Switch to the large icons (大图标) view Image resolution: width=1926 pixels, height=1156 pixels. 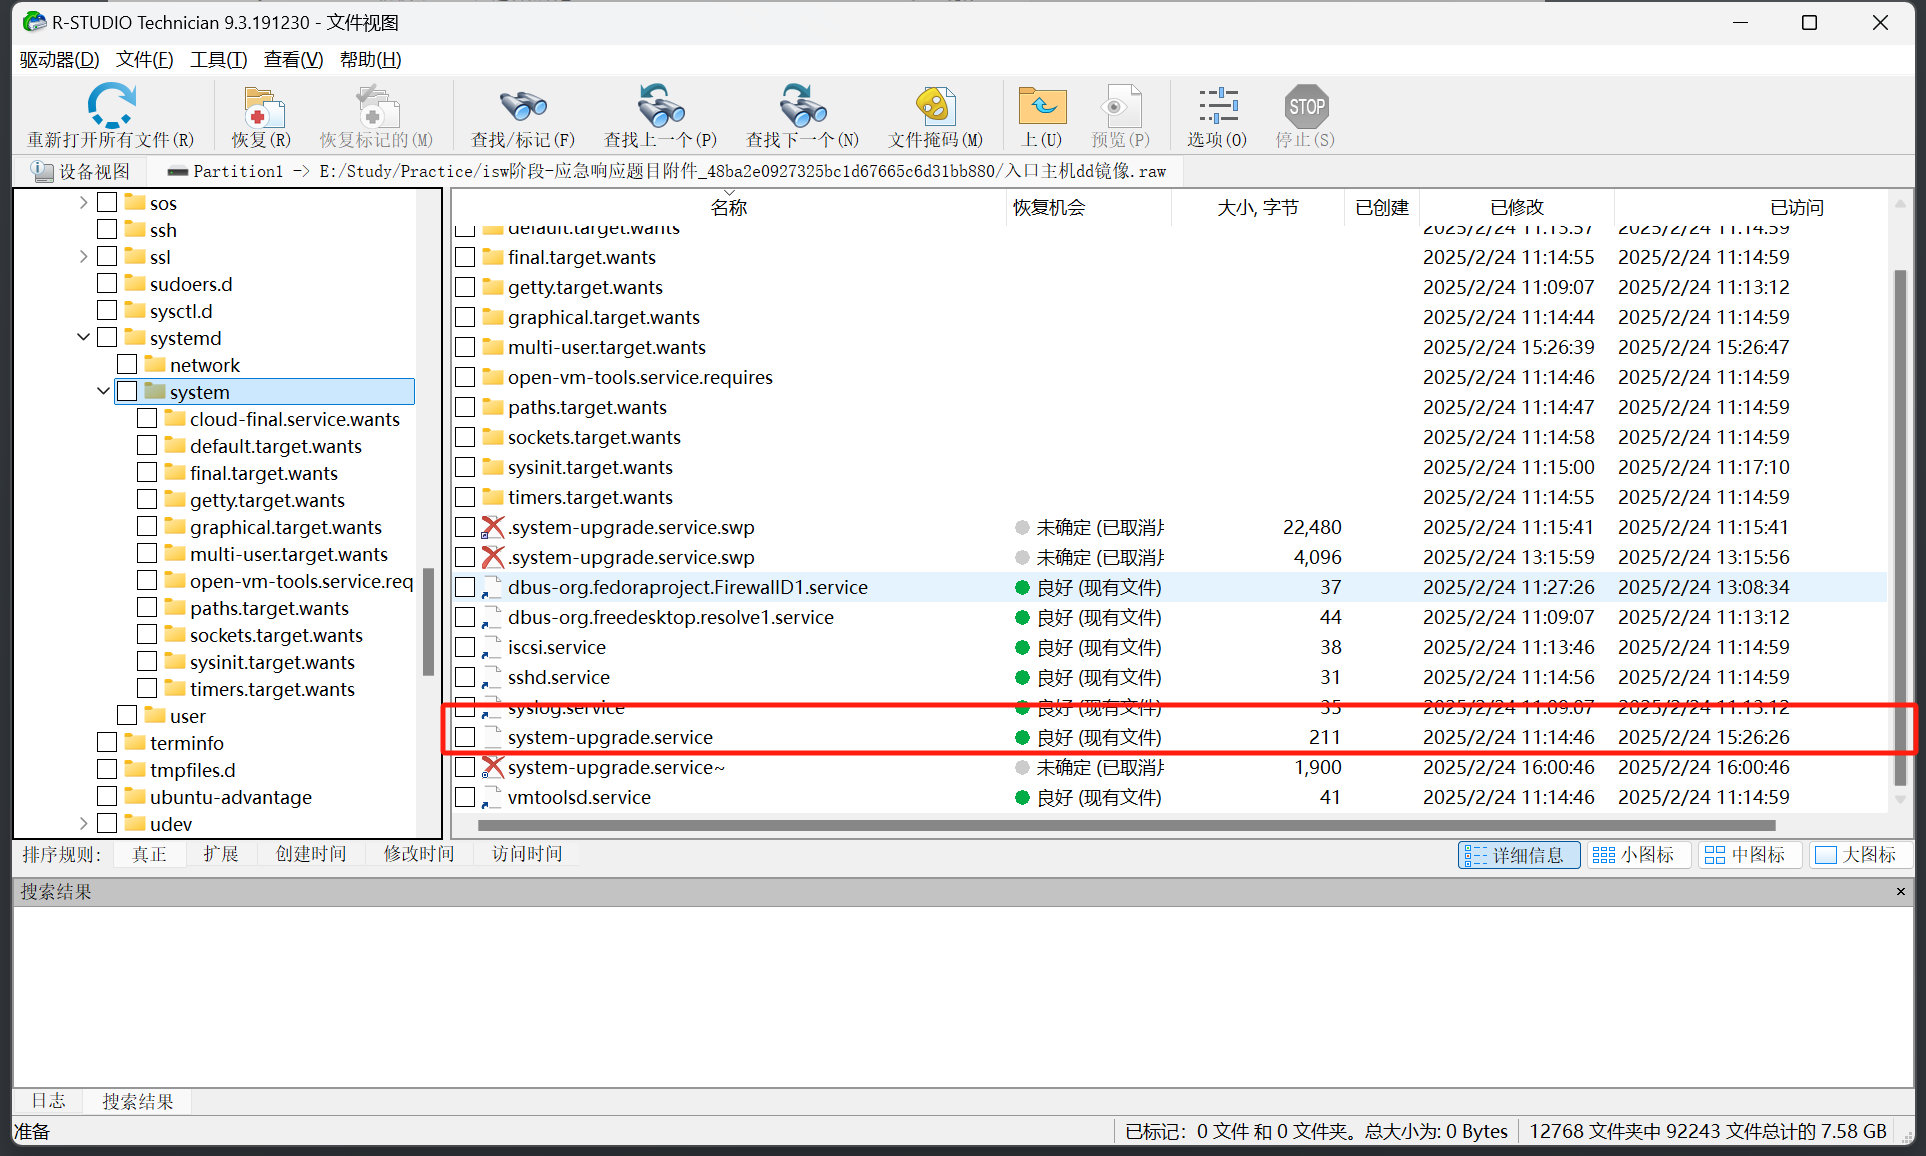[1856, 855]
